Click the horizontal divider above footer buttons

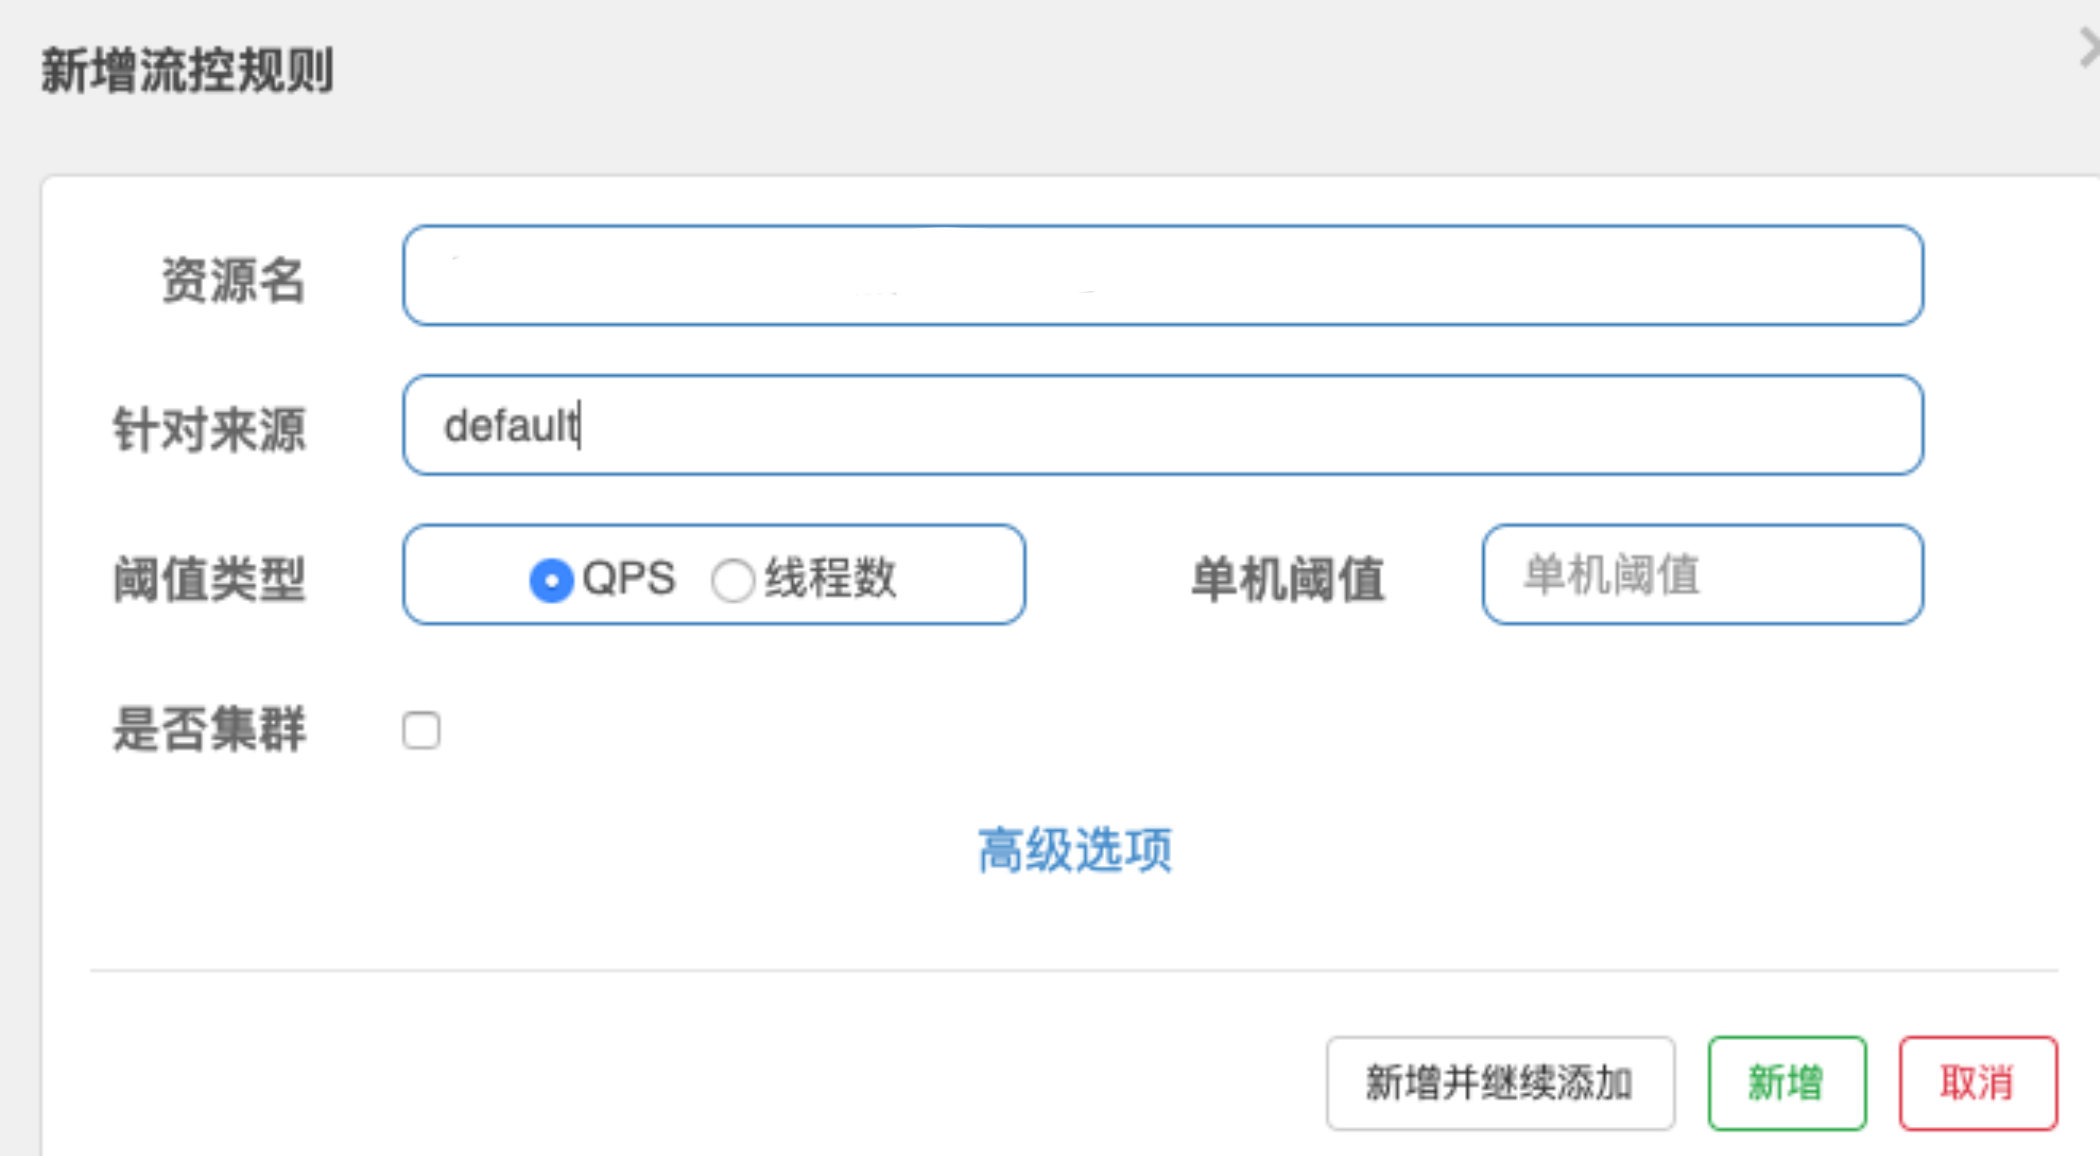coord(1074,970)
